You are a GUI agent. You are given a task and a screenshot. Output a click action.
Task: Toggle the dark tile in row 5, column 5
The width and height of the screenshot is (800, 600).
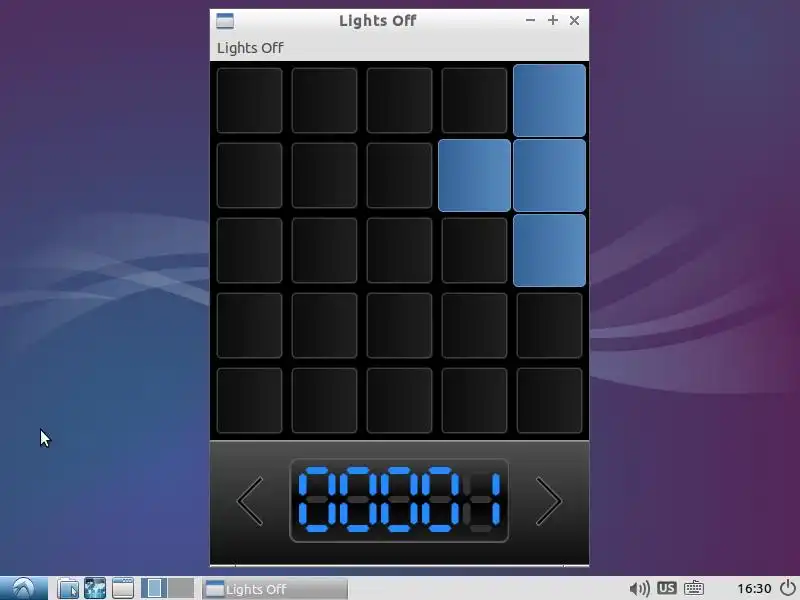pyautogui.click(x=549, y=401)
